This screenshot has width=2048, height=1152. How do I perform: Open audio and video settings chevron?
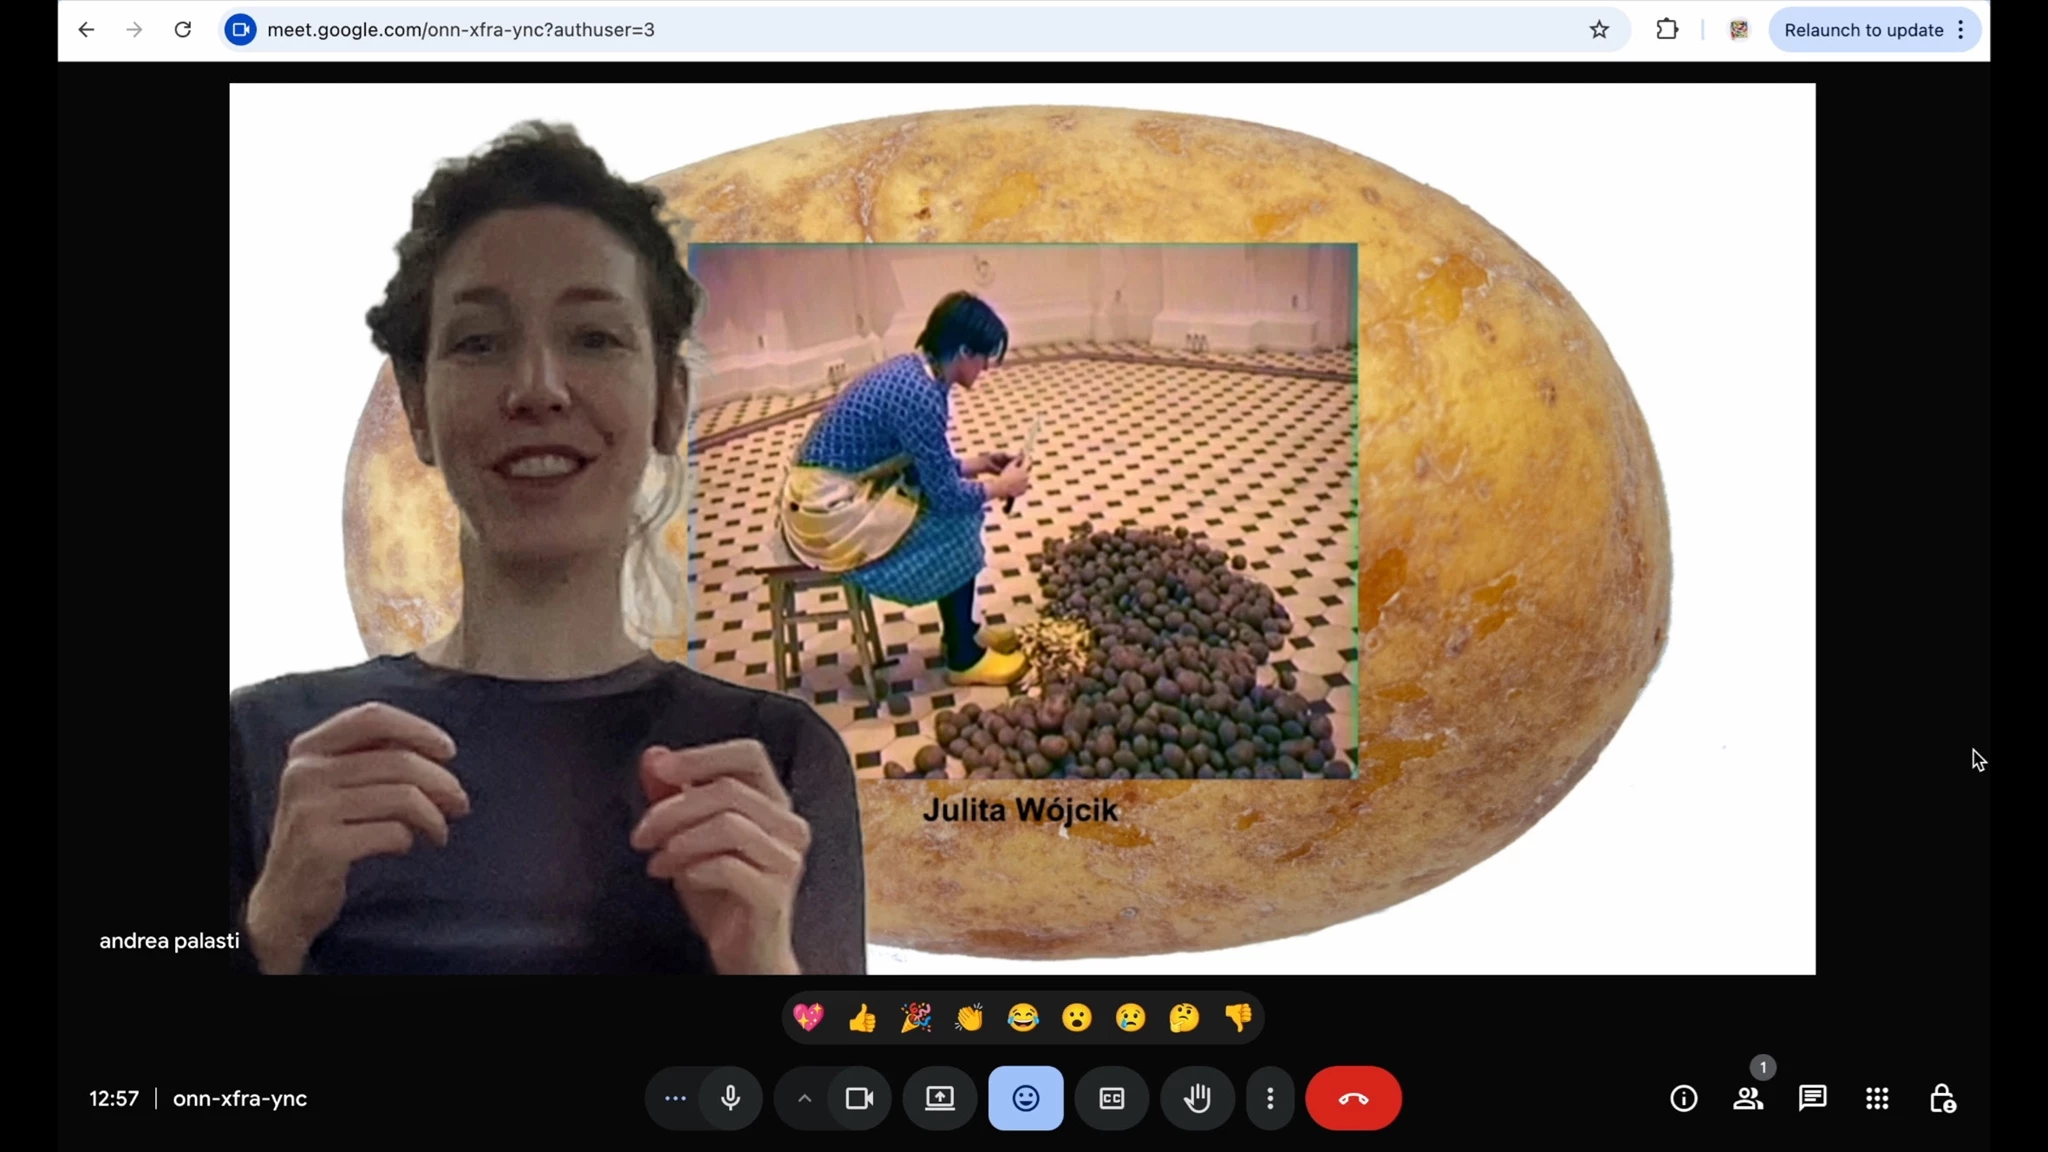804,1098
